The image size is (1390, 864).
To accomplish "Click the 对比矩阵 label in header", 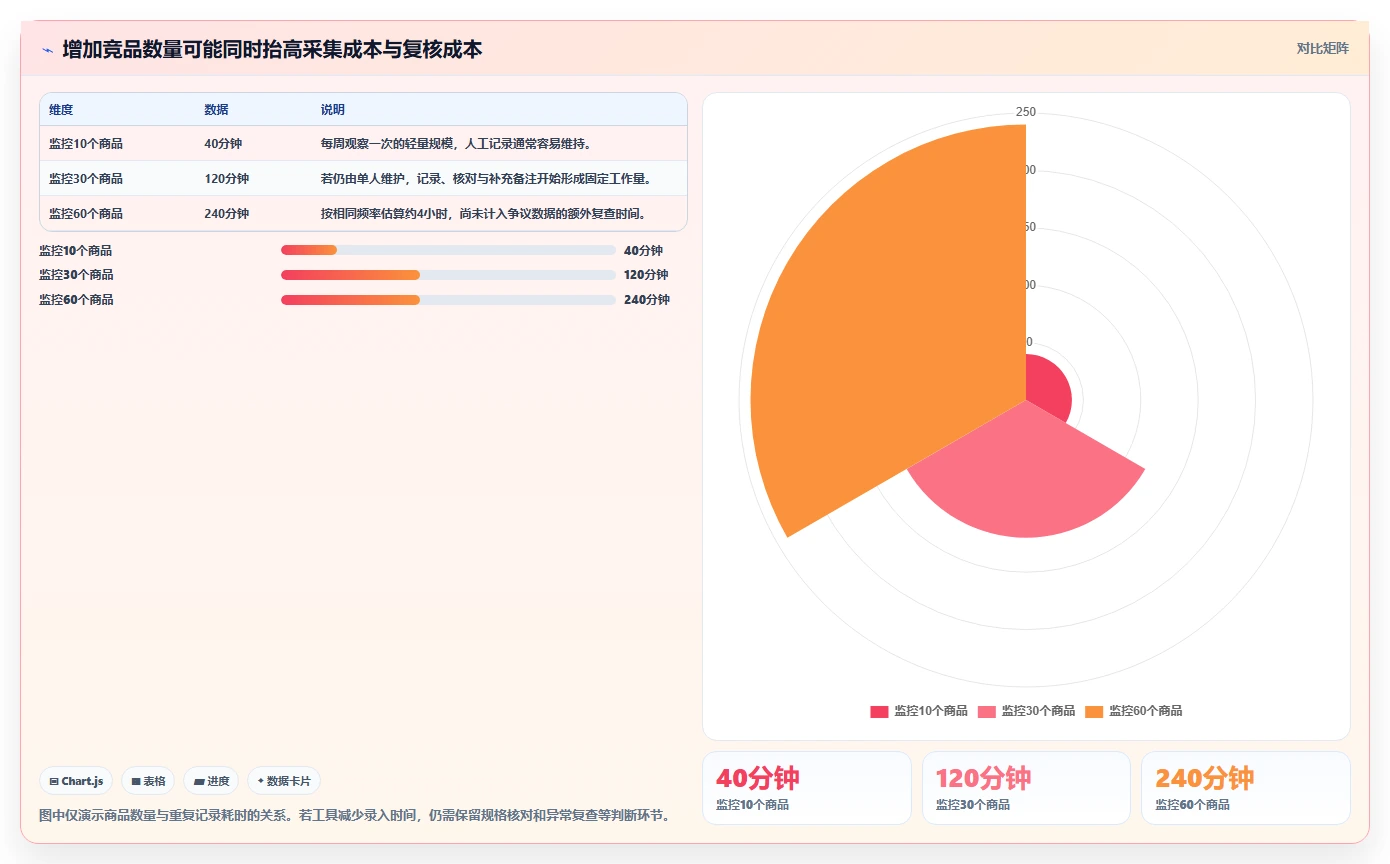I will tap(1322, 48).
